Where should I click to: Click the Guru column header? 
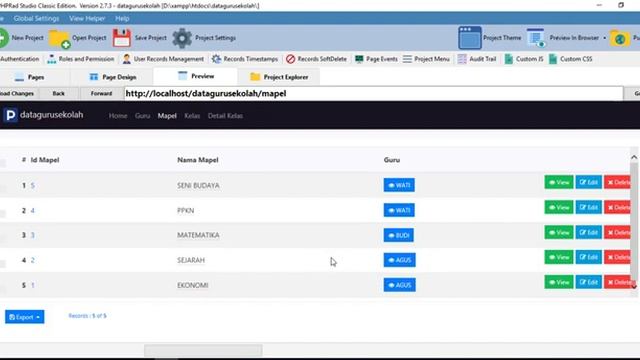[391, 160]
